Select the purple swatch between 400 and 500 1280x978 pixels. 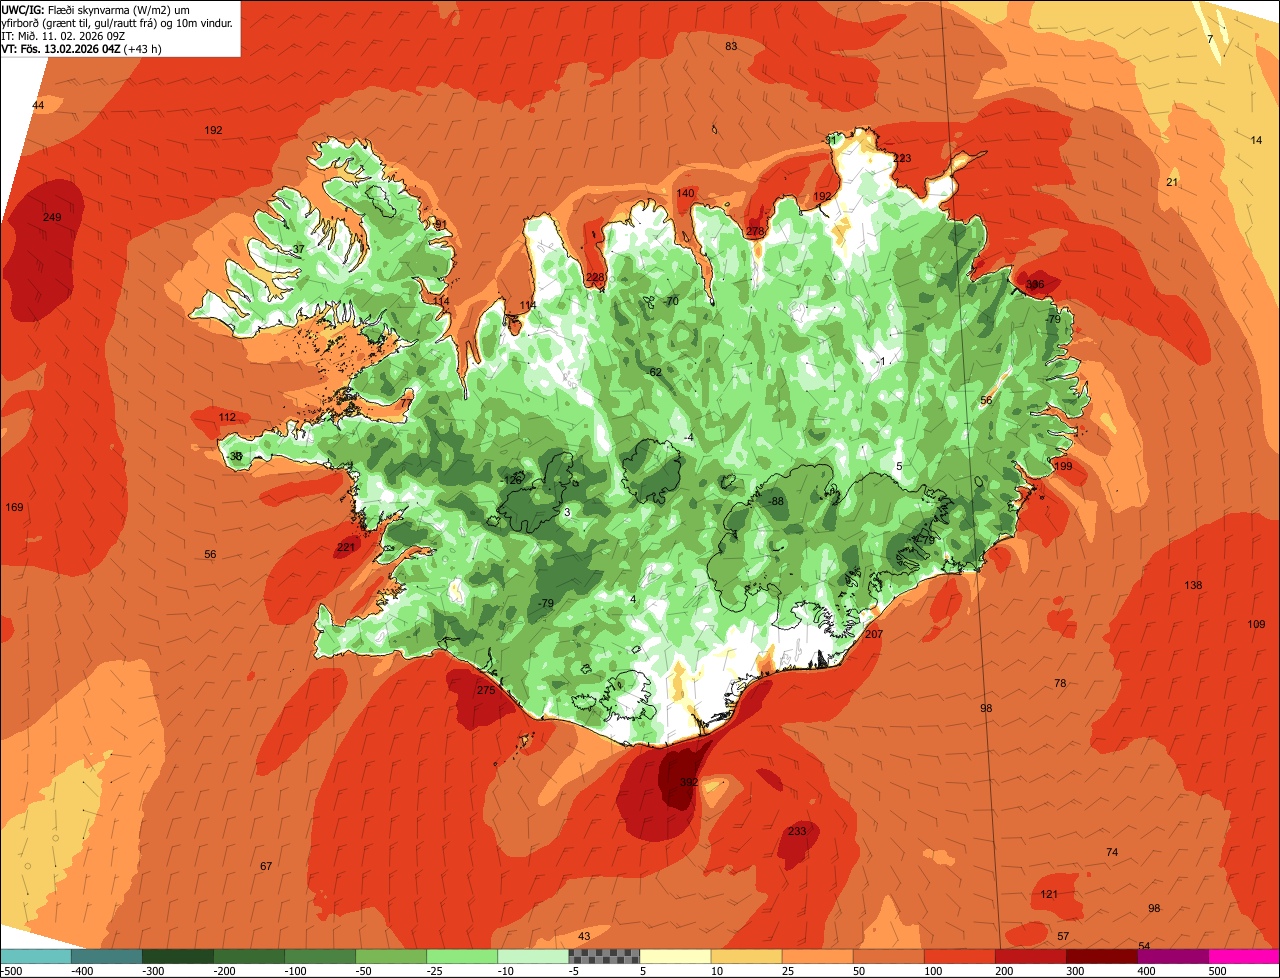coord(1172,957)
